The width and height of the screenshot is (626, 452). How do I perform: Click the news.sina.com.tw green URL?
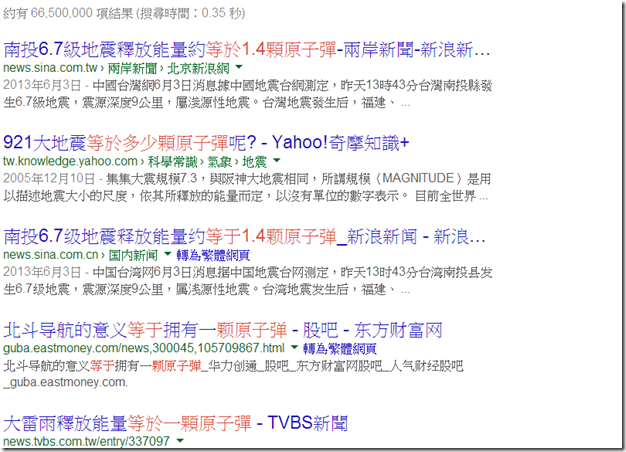click(x=50, y=68)
